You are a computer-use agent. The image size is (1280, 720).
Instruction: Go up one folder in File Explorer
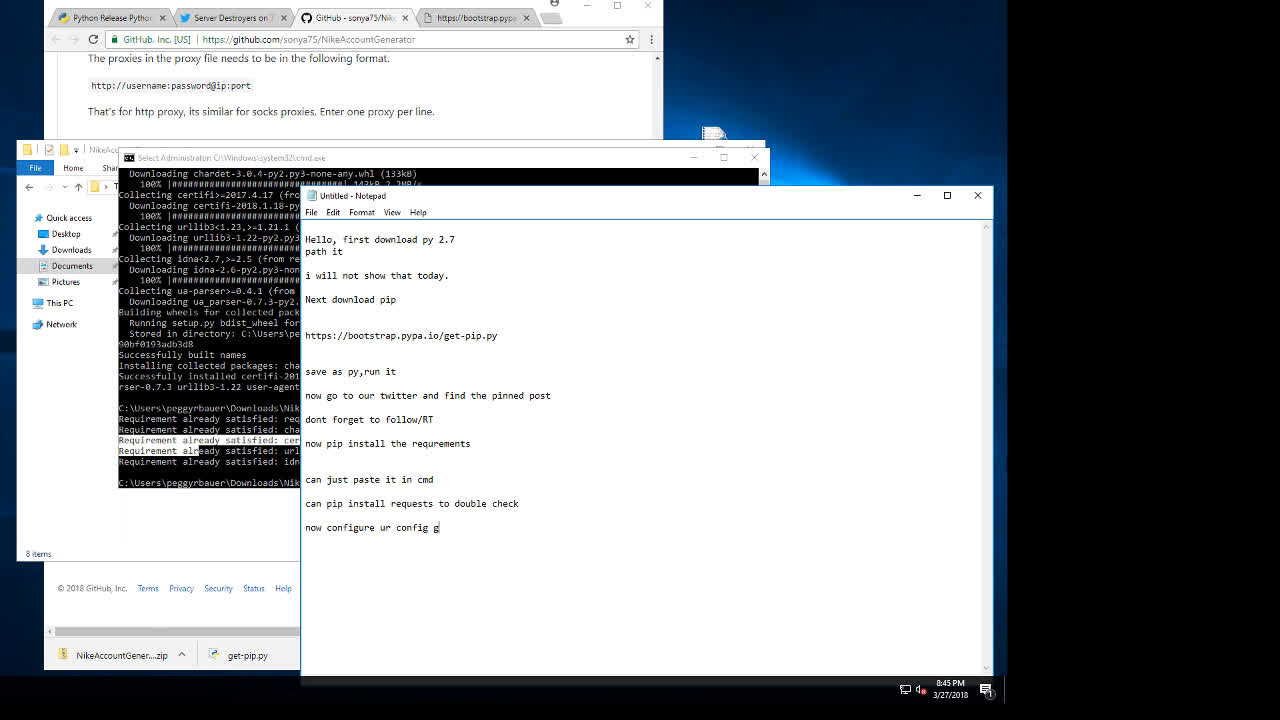click(x=78, y=187)
